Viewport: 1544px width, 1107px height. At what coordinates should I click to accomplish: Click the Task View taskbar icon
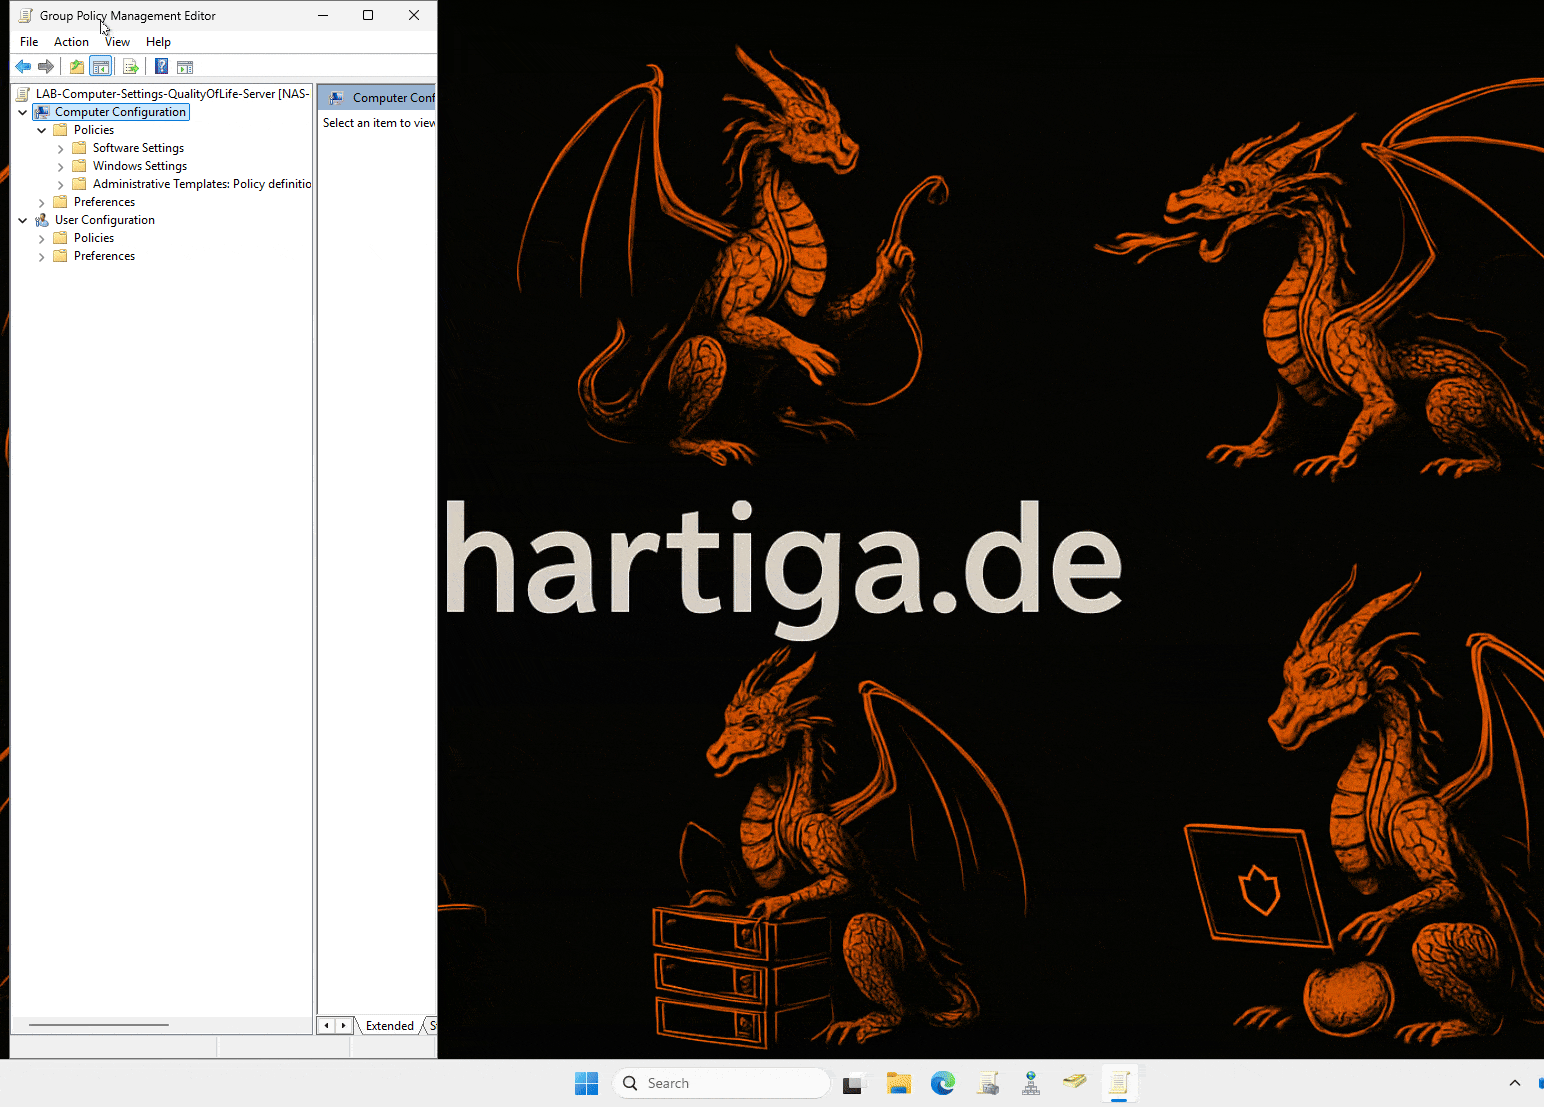[853, 1083]
